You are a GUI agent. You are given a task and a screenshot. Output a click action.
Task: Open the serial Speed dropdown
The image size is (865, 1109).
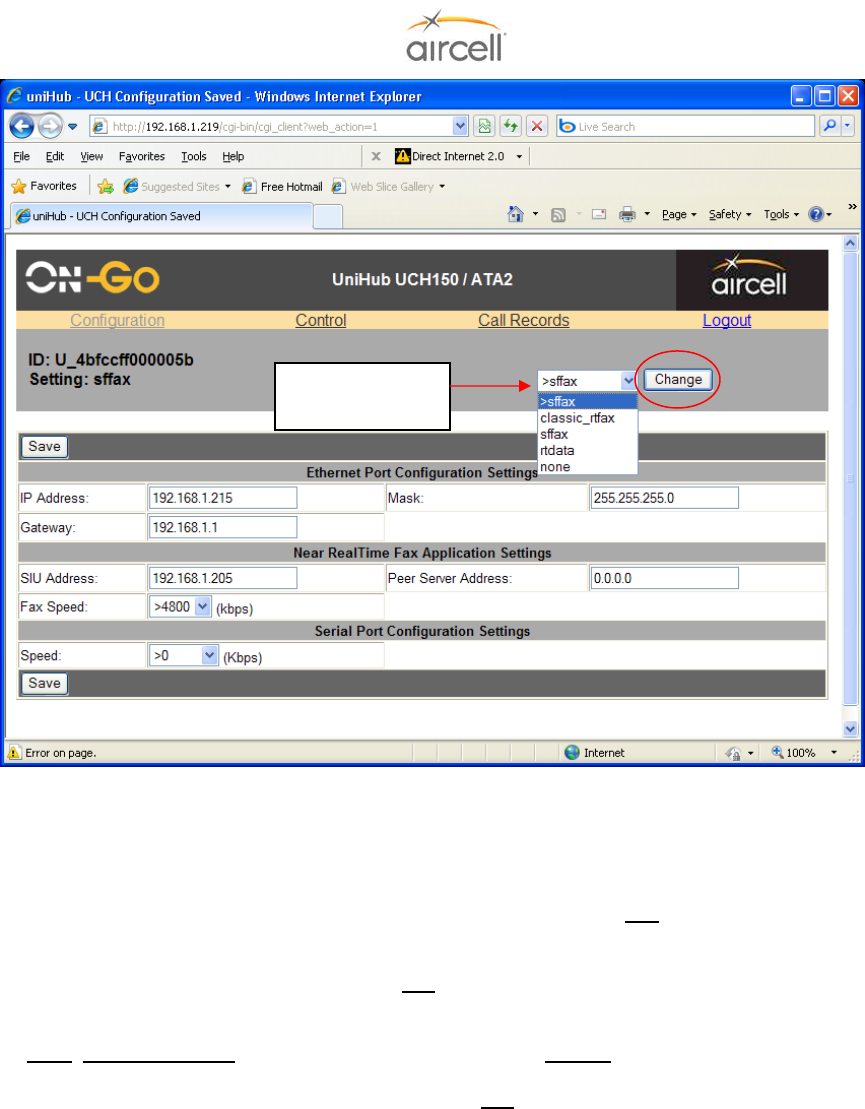point(184,656)
